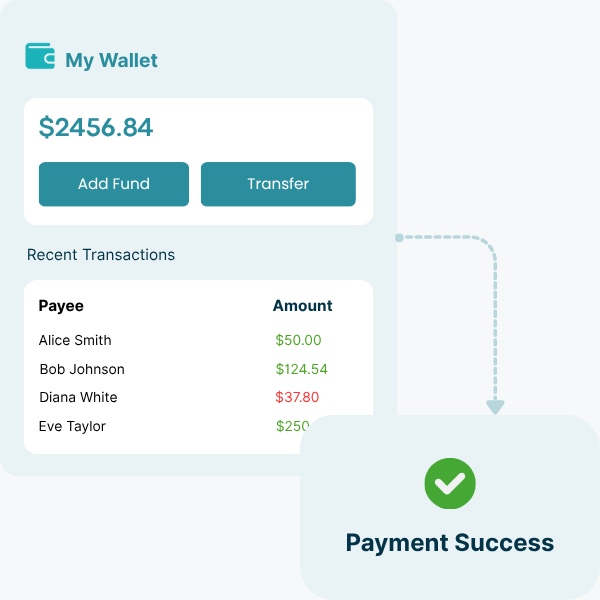Open the Recent Transactions heading

(101, 255)
